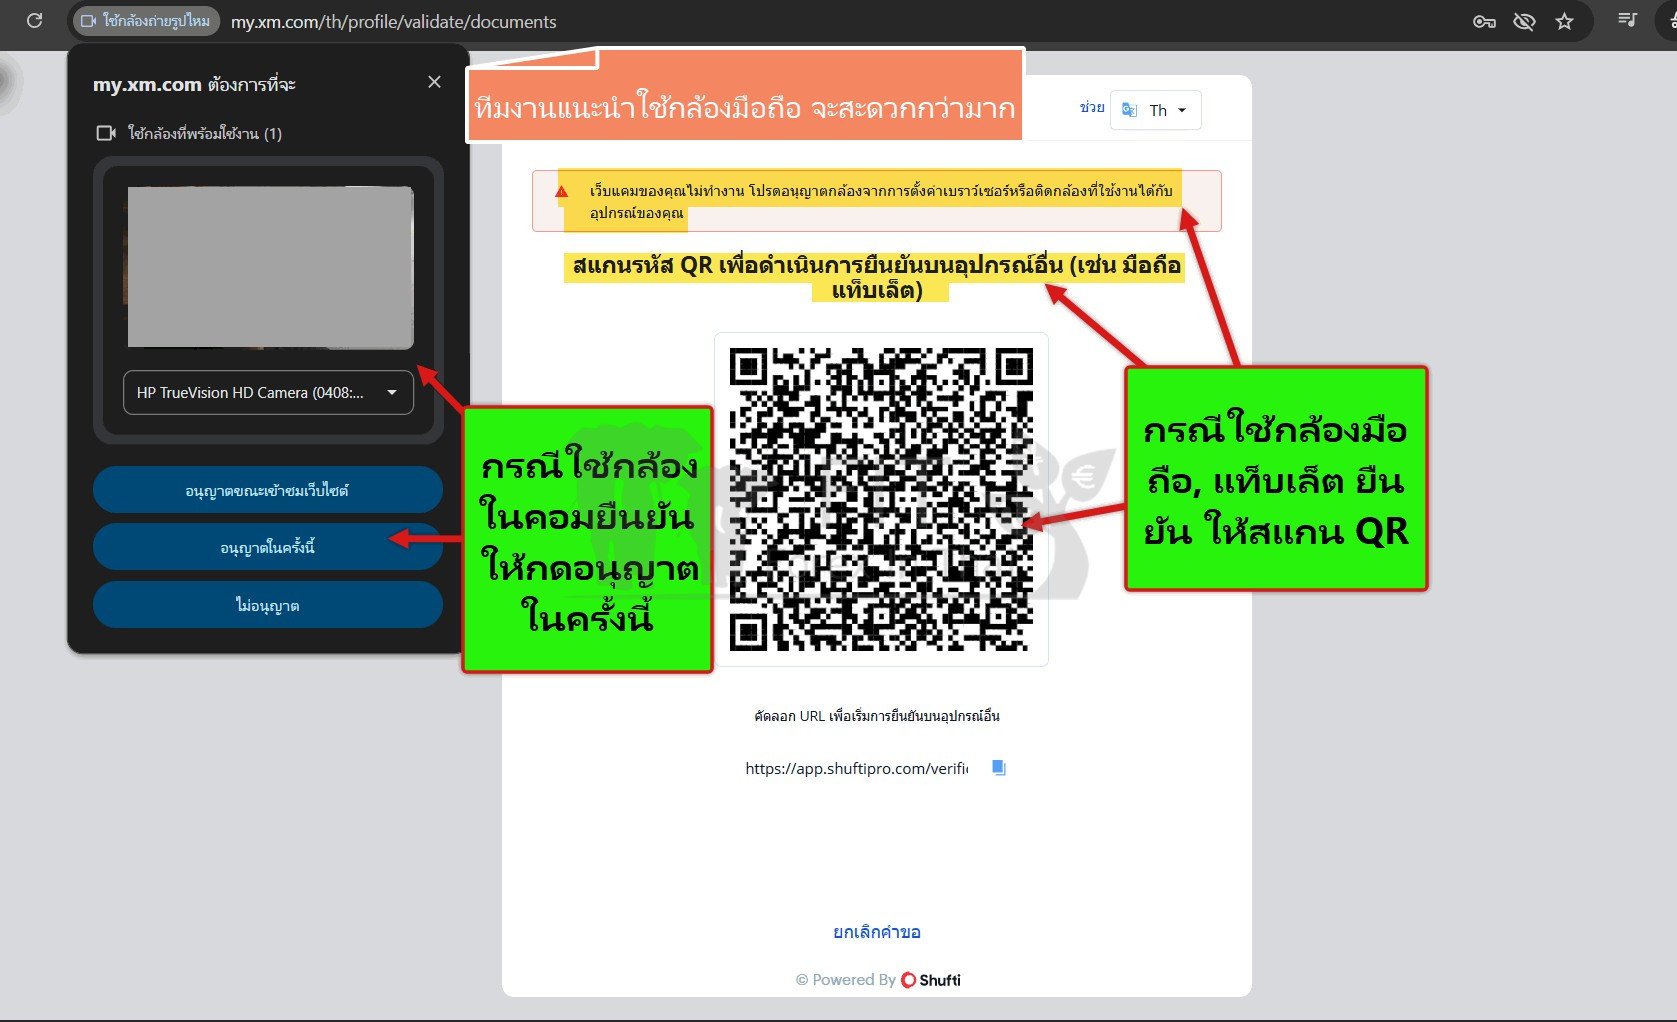
Task: Click the 'ยกเลิกคำขอ' cancel request link
Action: point(876,932)
